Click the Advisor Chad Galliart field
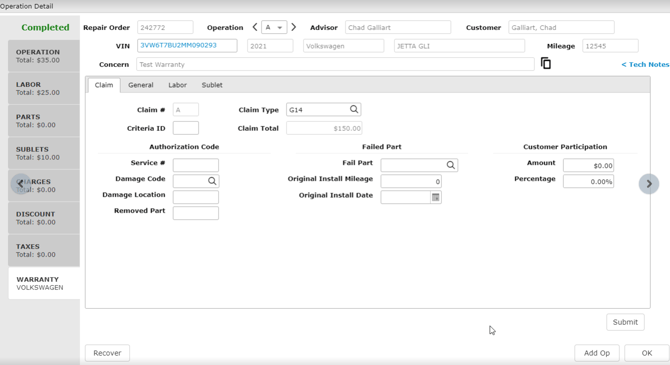The image size is (670, 365). click(x=398, y=27)
